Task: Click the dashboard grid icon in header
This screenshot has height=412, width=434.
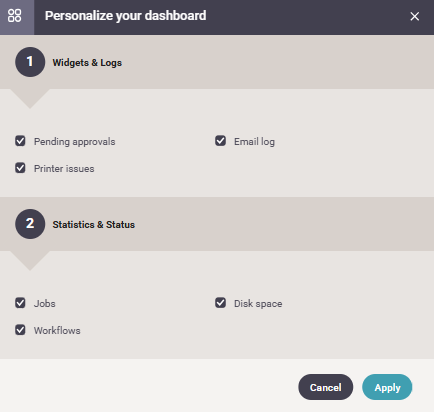Action: (15, 16)
